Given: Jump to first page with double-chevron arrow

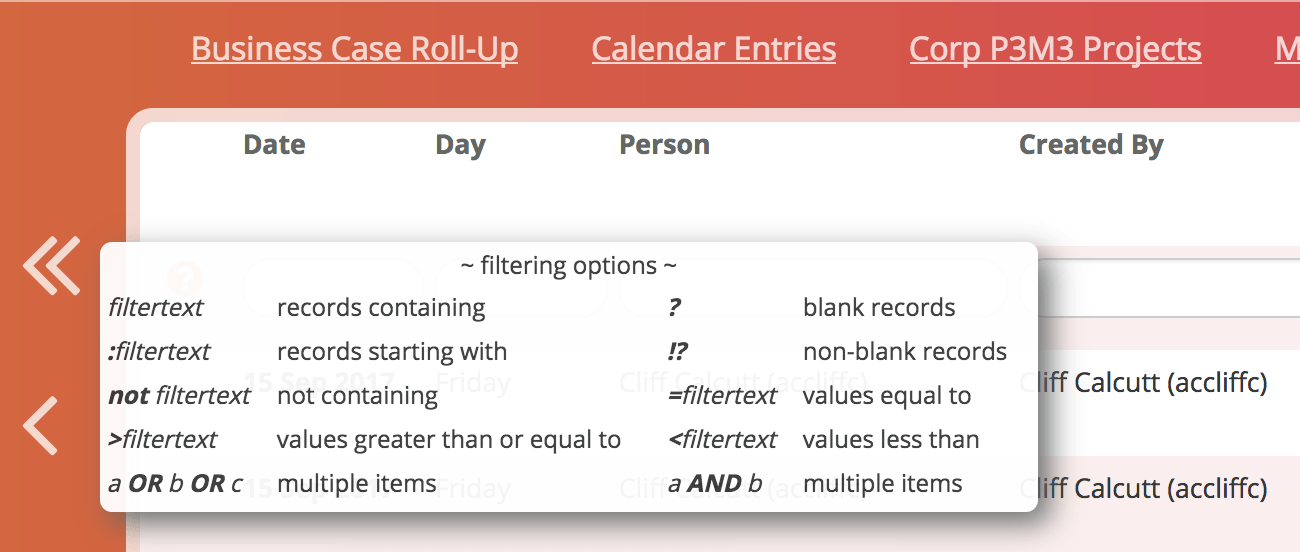Looking at the screenshot, I should pos(51,265).
